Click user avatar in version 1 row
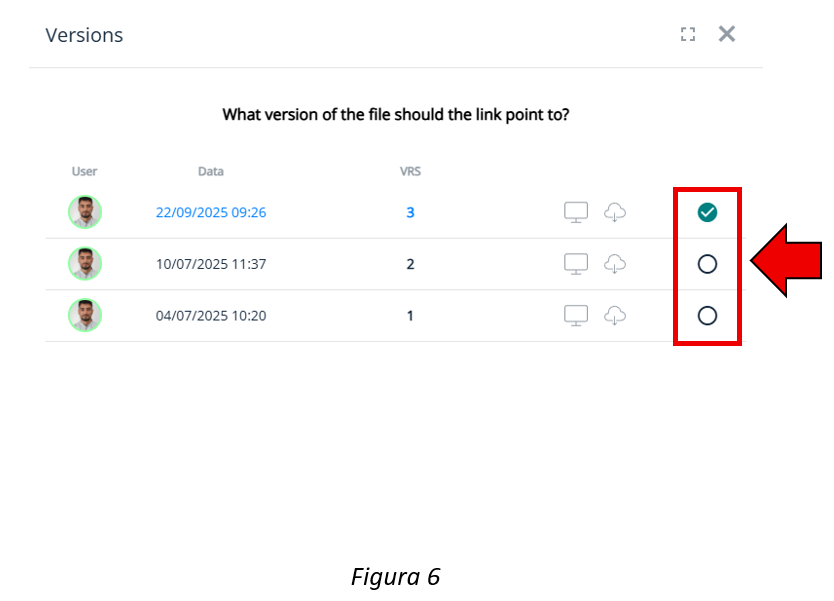834x601 pixels. click(x=85, y=316)
